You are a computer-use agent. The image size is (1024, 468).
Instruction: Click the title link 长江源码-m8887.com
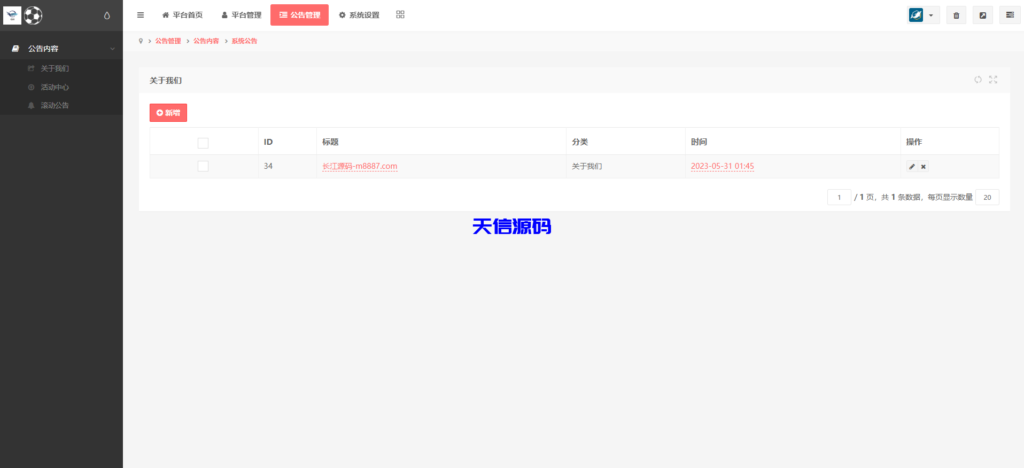click(x=360, y=166)
